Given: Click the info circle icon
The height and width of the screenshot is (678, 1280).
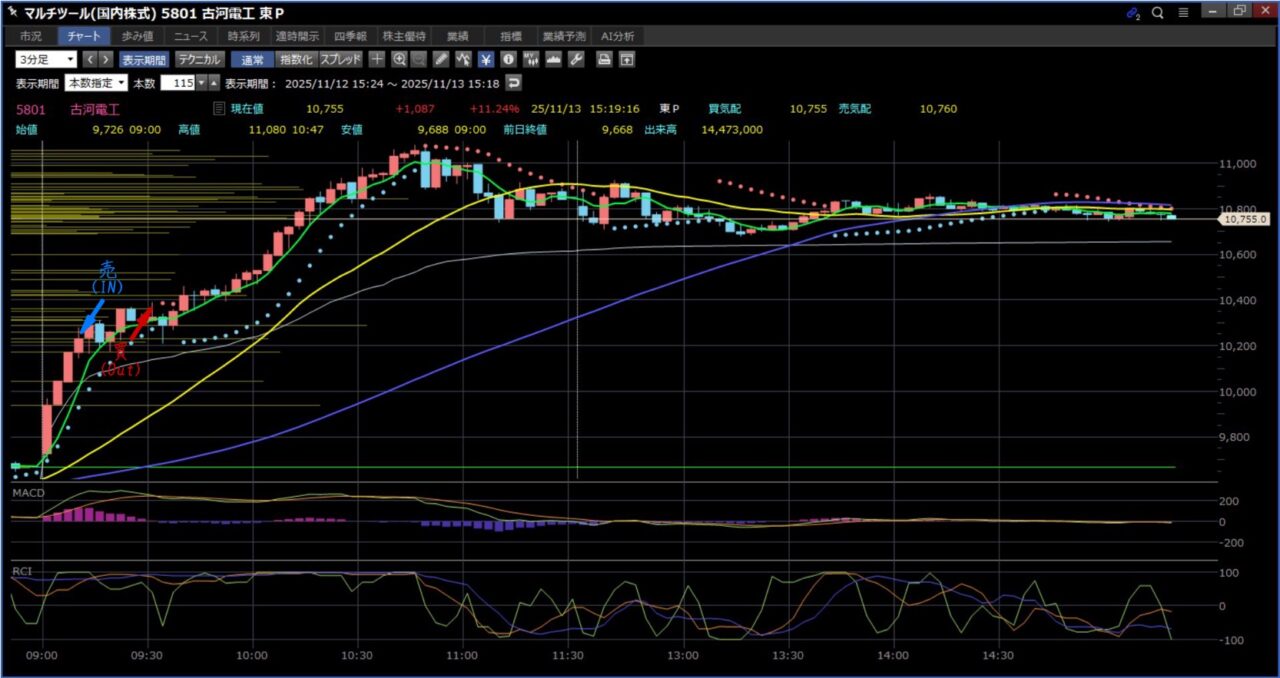Looking at the screenshot, I should pos(508,59).
